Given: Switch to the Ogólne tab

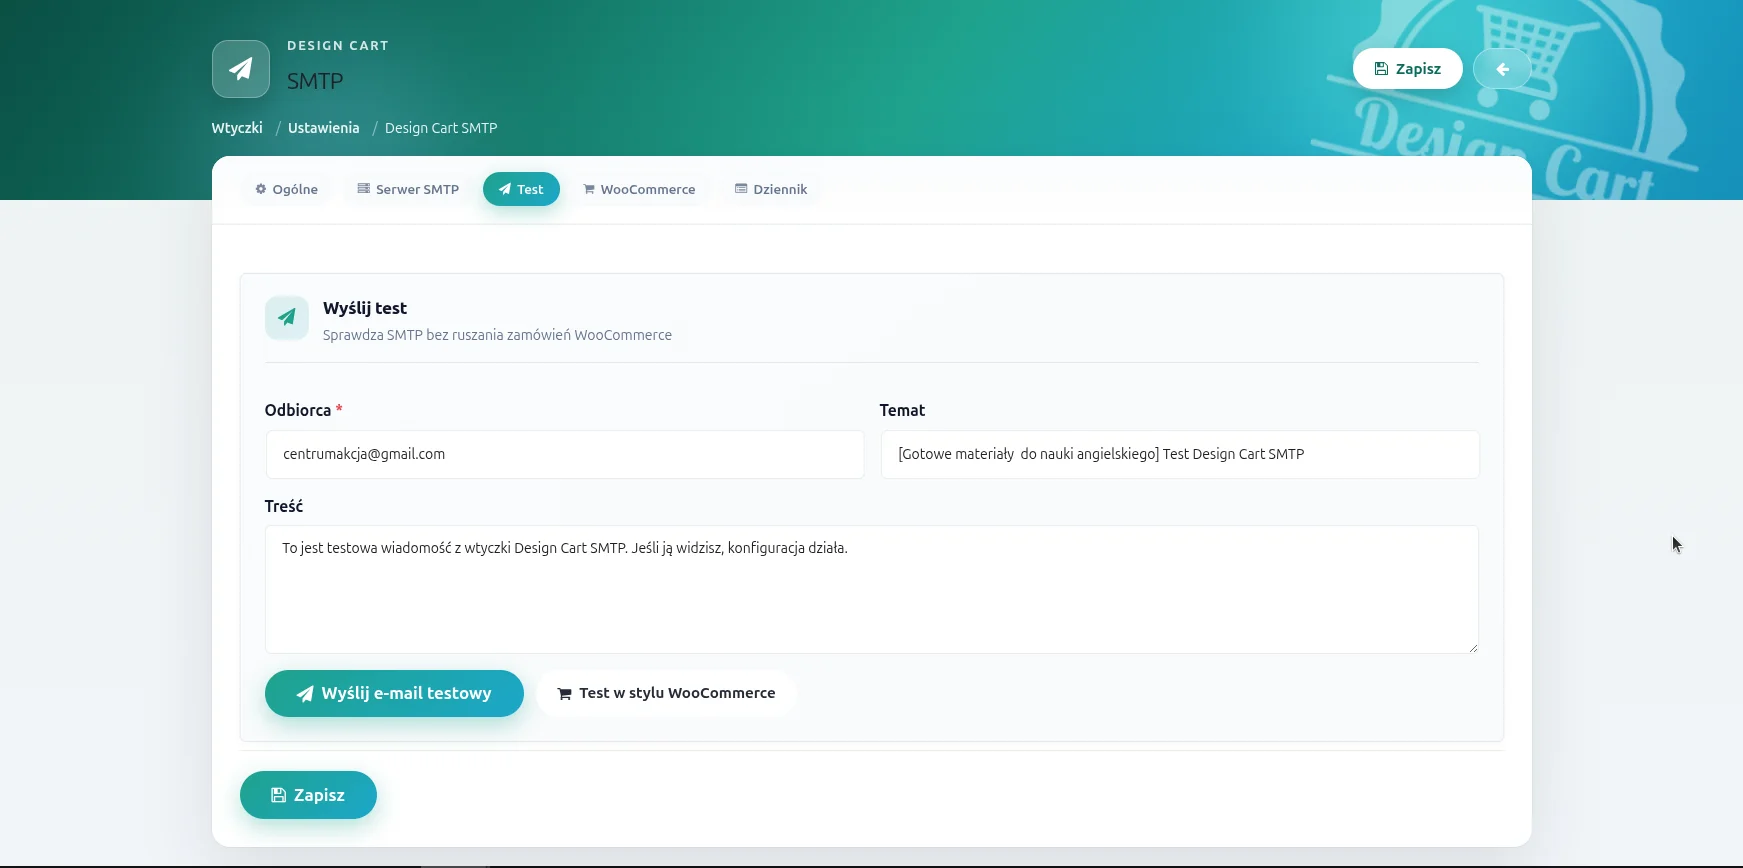Looking at the screenshot, I should click(286, 189).
